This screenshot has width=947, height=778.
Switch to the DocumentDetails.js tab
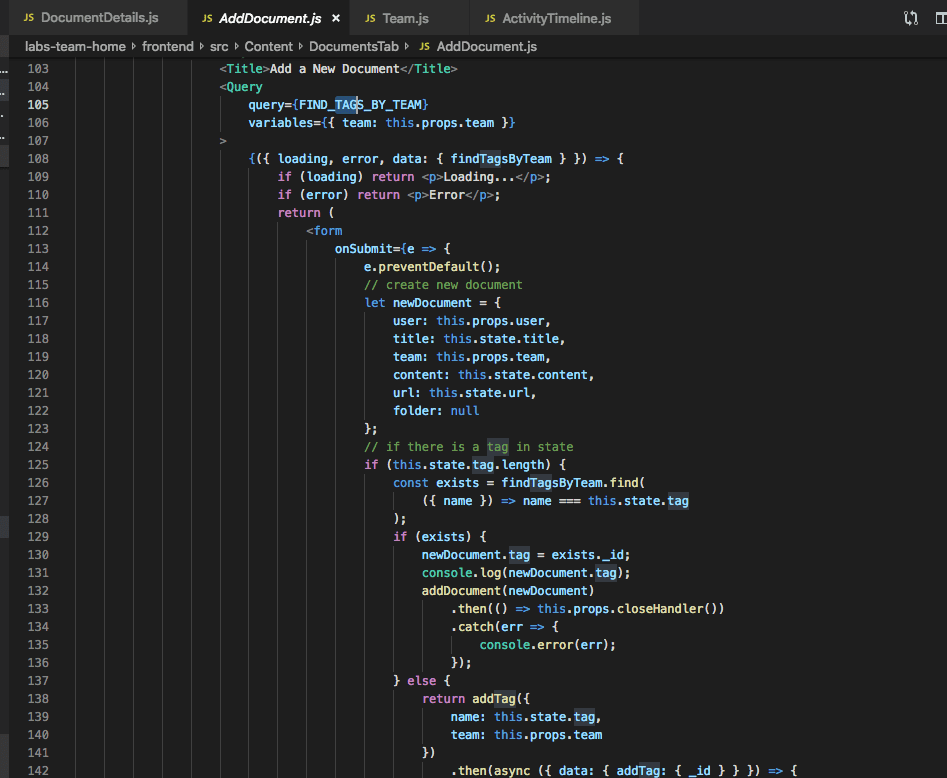(98, 19)
